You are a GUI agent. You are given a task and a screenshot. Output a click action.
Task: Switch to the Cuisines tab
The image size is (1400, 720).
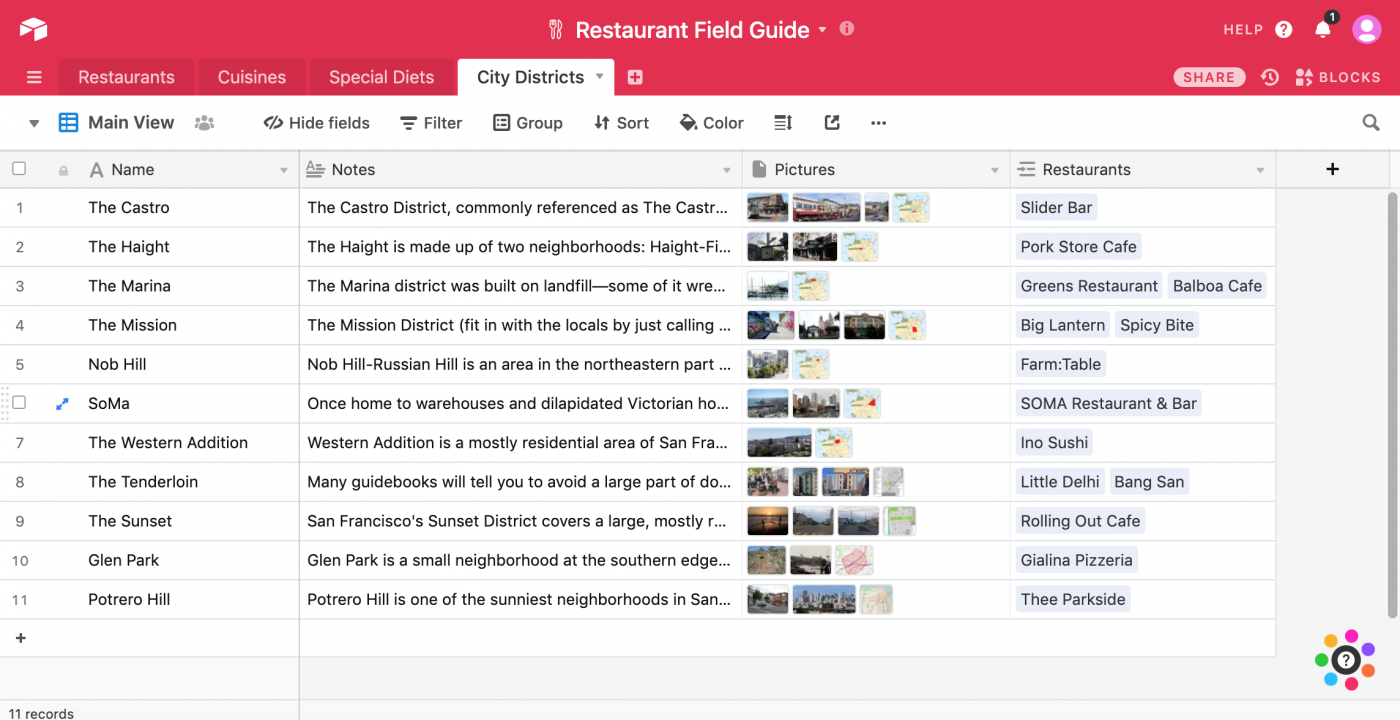click(252, 77)
